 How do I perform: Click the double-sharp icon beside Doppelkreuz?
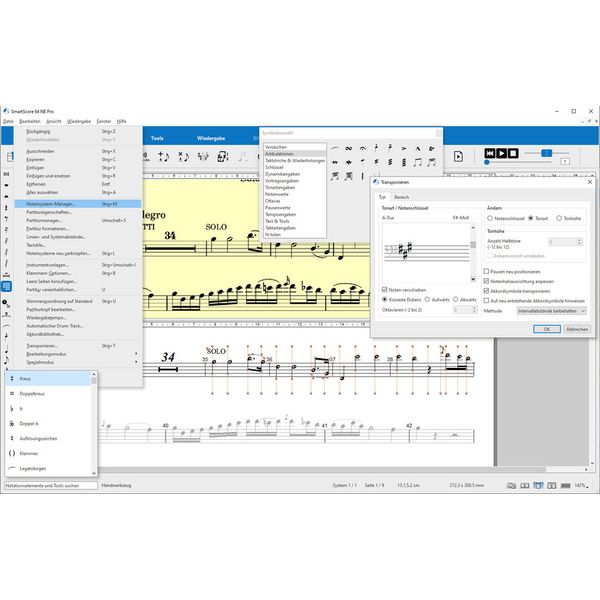point(11,393)
